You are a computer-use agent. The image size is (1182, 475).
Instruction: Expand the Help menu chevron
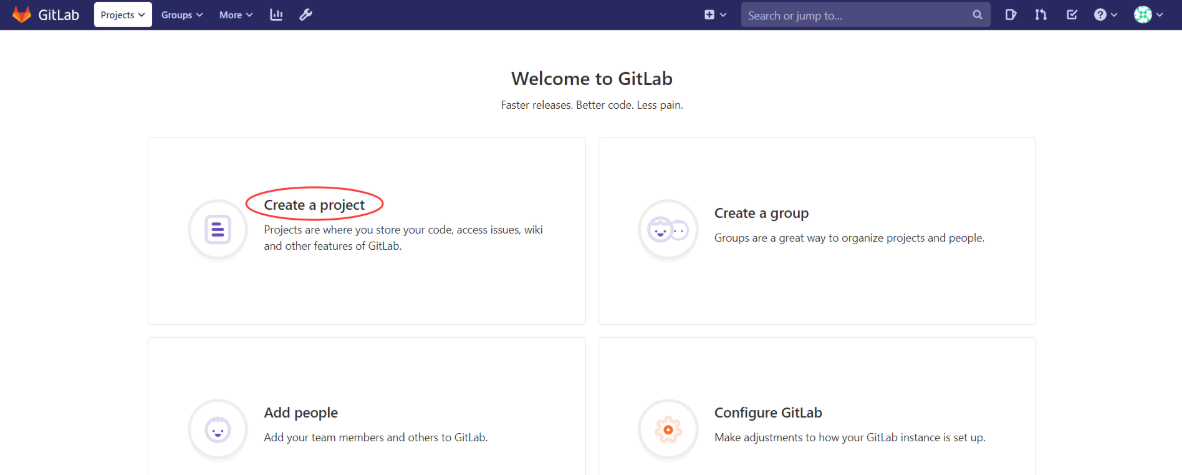pyautogui.click(x=1114, y=14)
